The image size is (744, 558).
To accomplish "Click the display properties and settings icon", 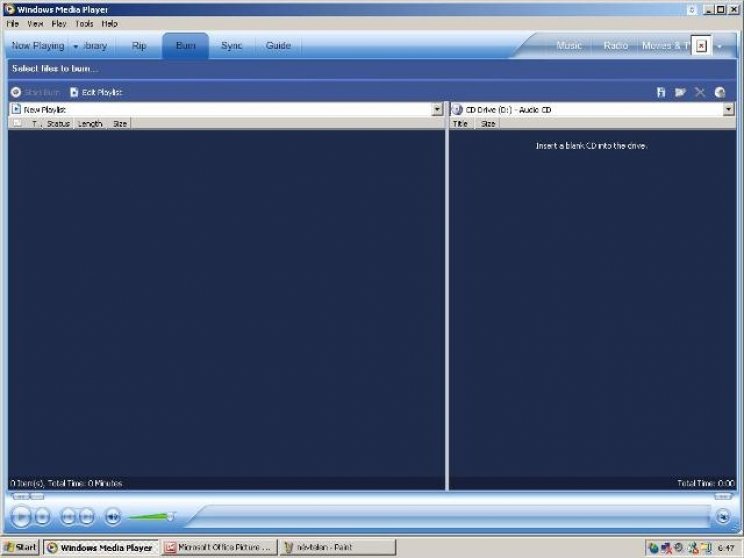I will pos(661,93).
